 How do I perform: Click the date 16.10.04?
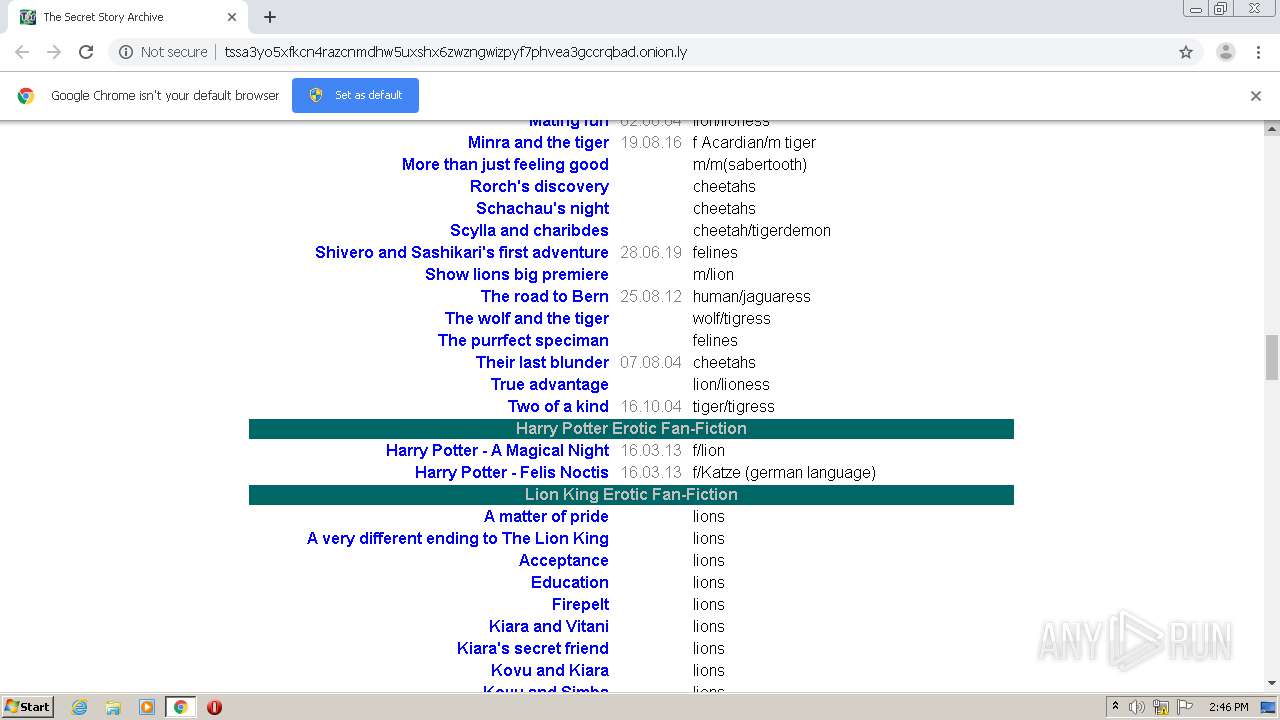(x=651, y=406)
